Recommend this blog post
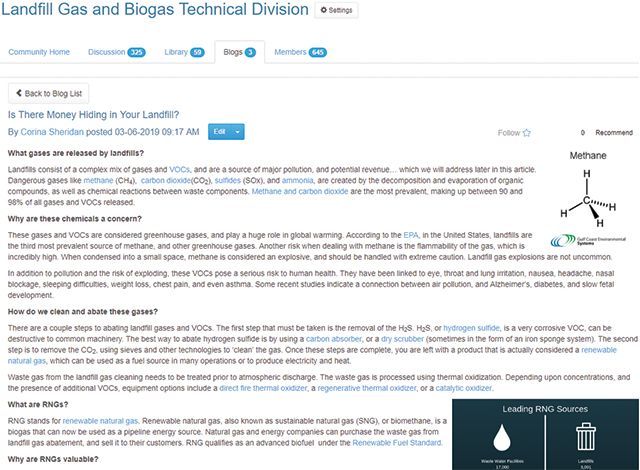The width and height of the screenshot is (640, 470). pos(613,132)
